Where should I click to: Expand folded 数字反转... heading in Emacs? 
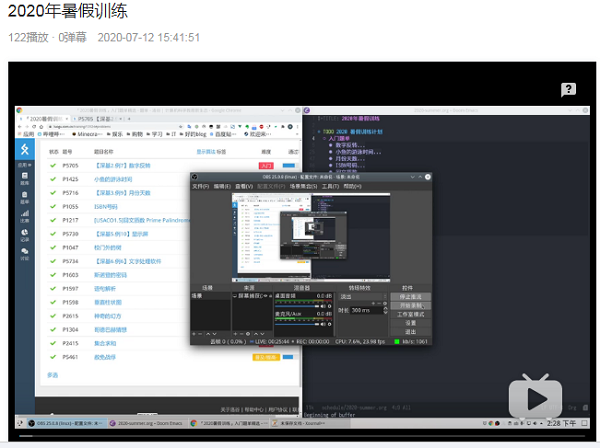[x=350, y=145]
